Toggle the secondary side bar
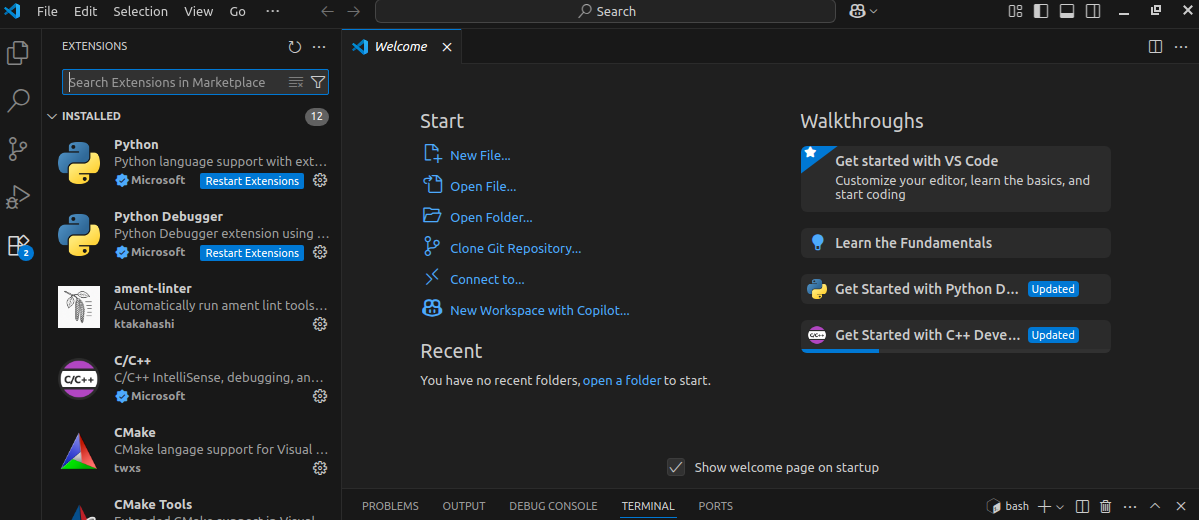 click(x=1093, y=11)
